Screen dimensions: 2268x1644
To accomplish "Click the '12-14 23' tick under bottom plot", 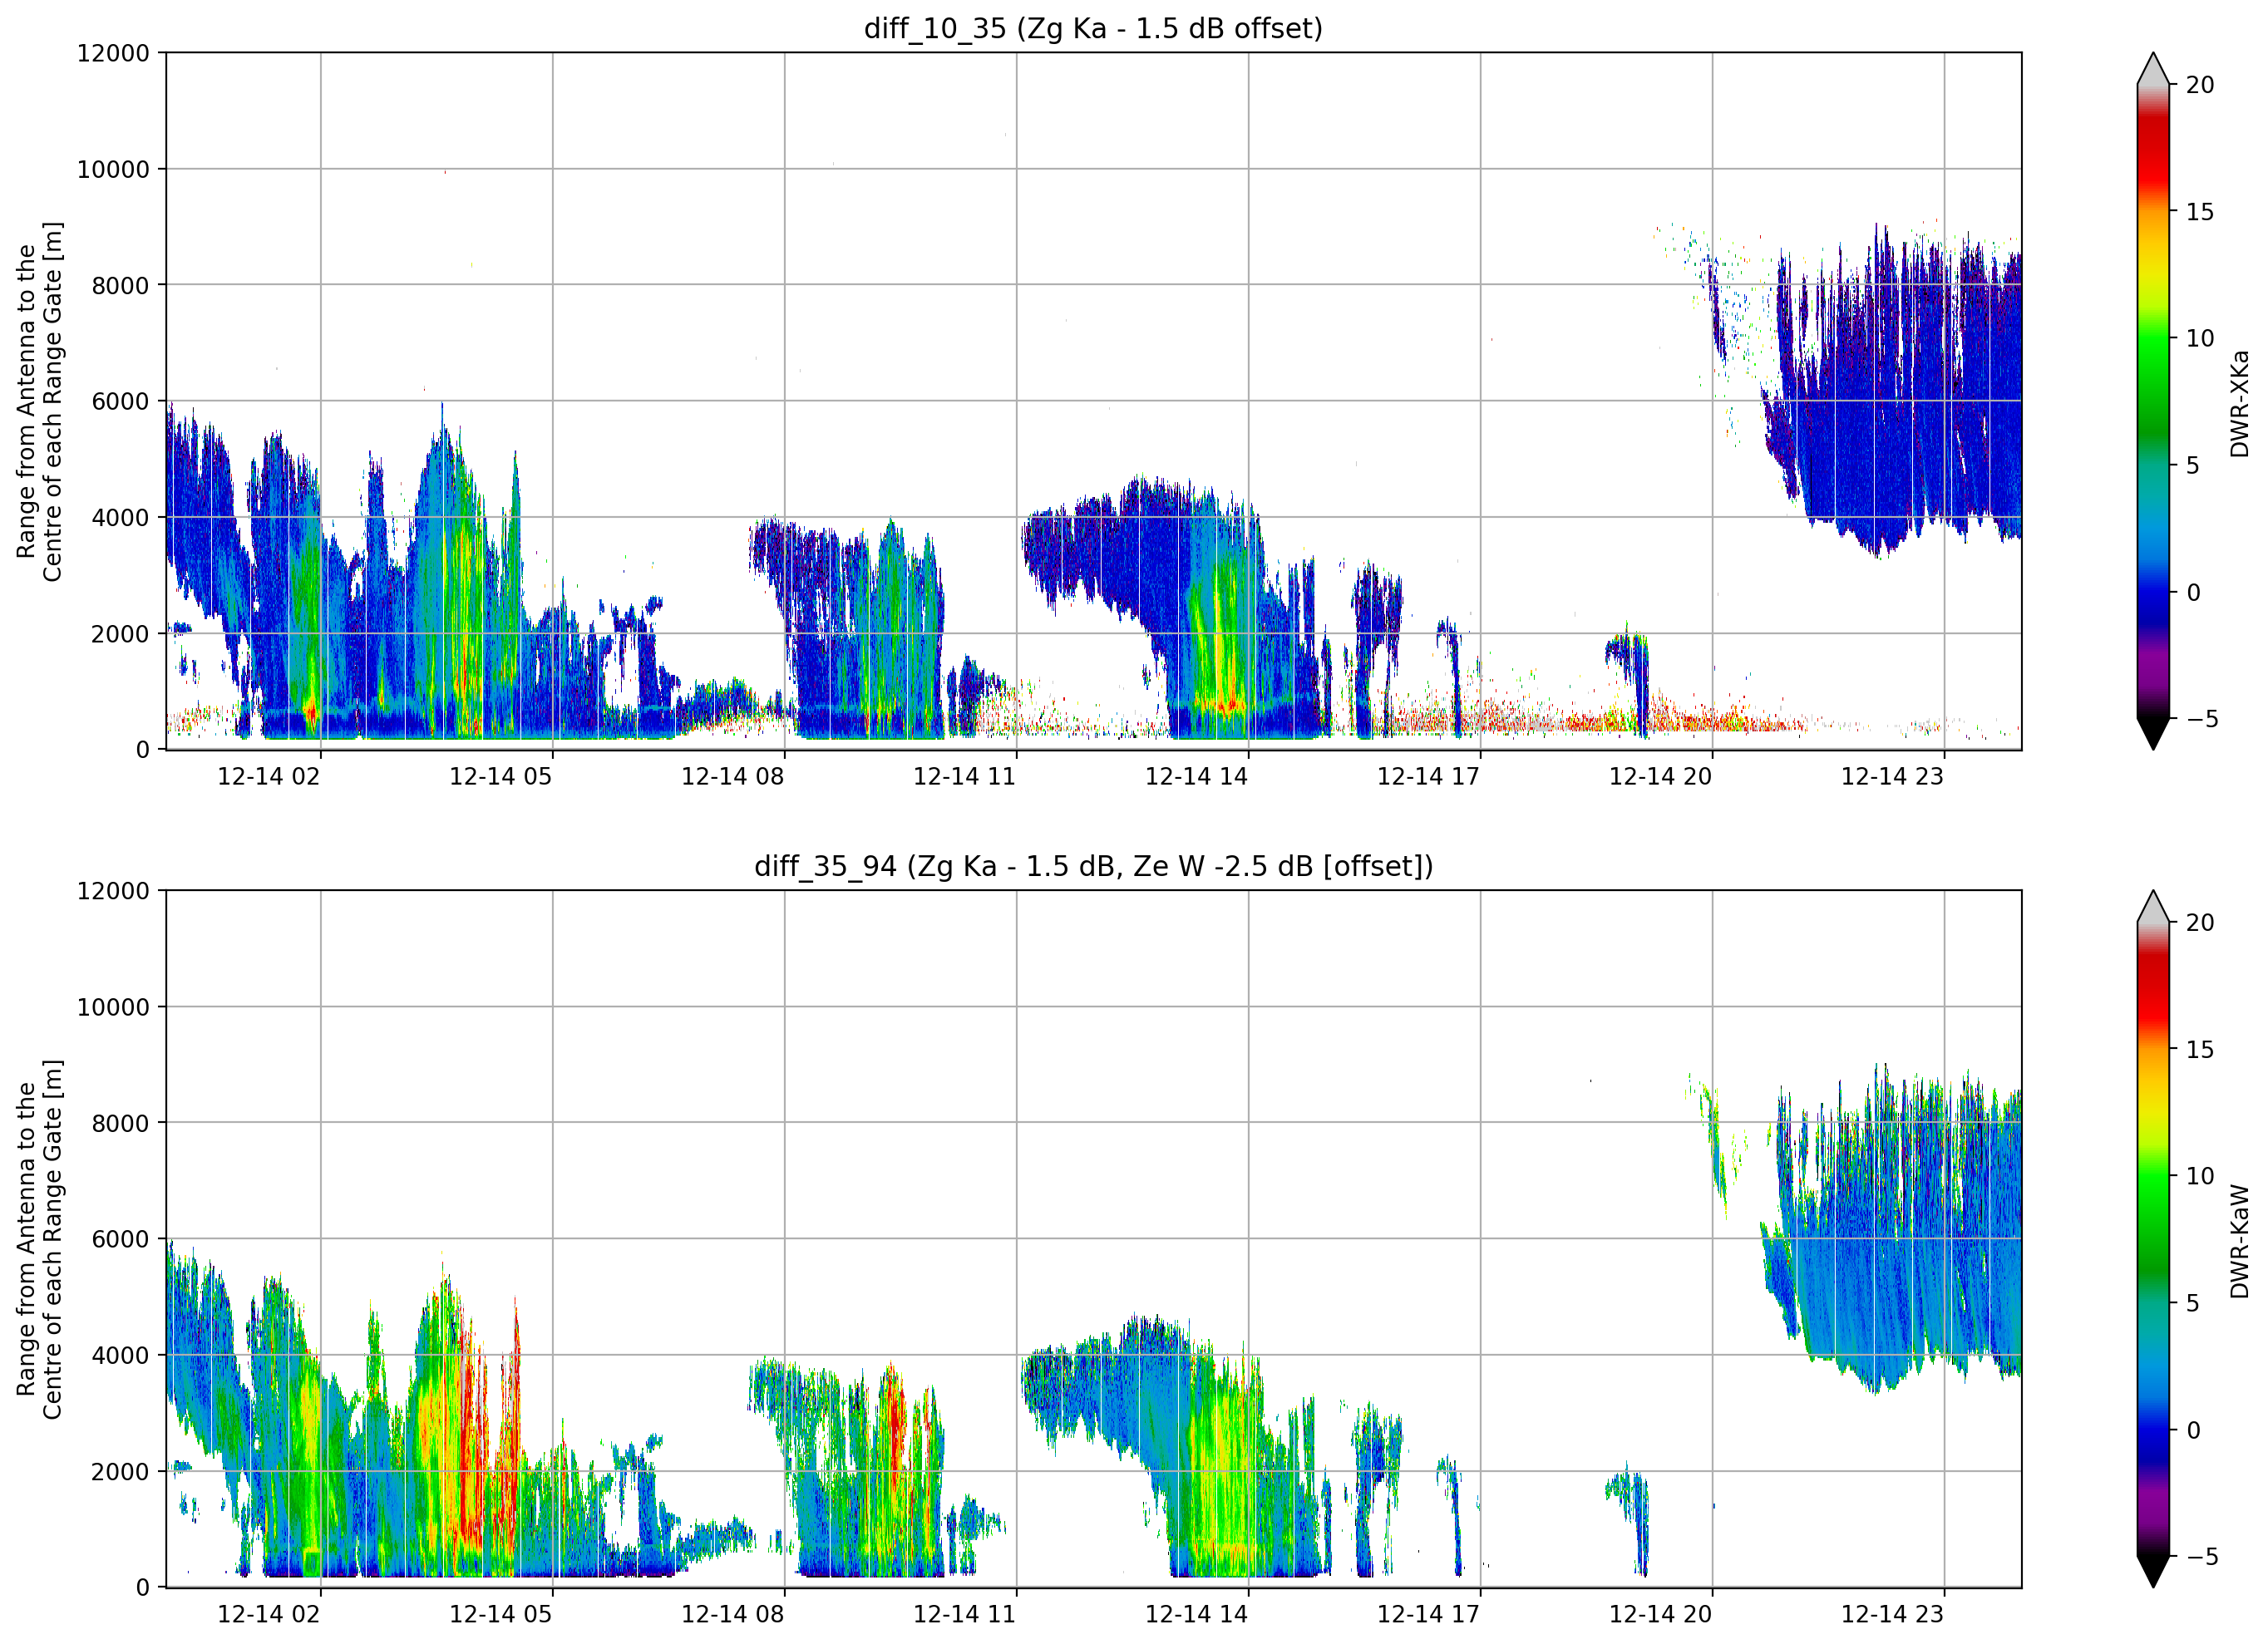I will click(x=1893, y=1614).
